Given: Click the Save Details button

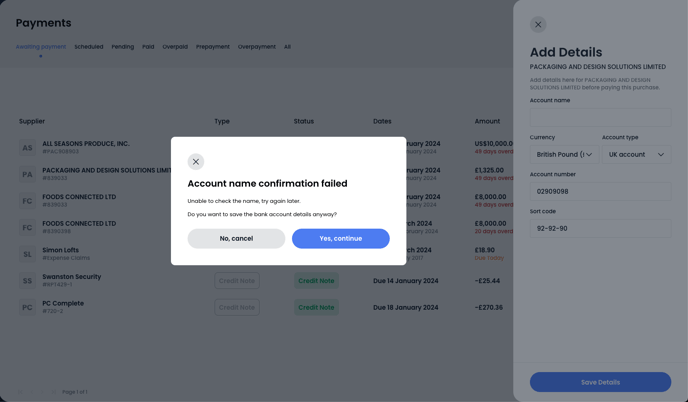Looking at the screenshot, I should coord(600,382).
